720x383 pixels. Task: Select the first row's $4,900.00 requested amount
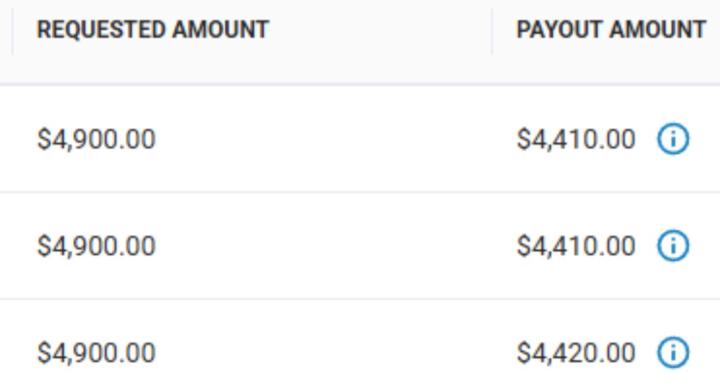click(96, 139)
